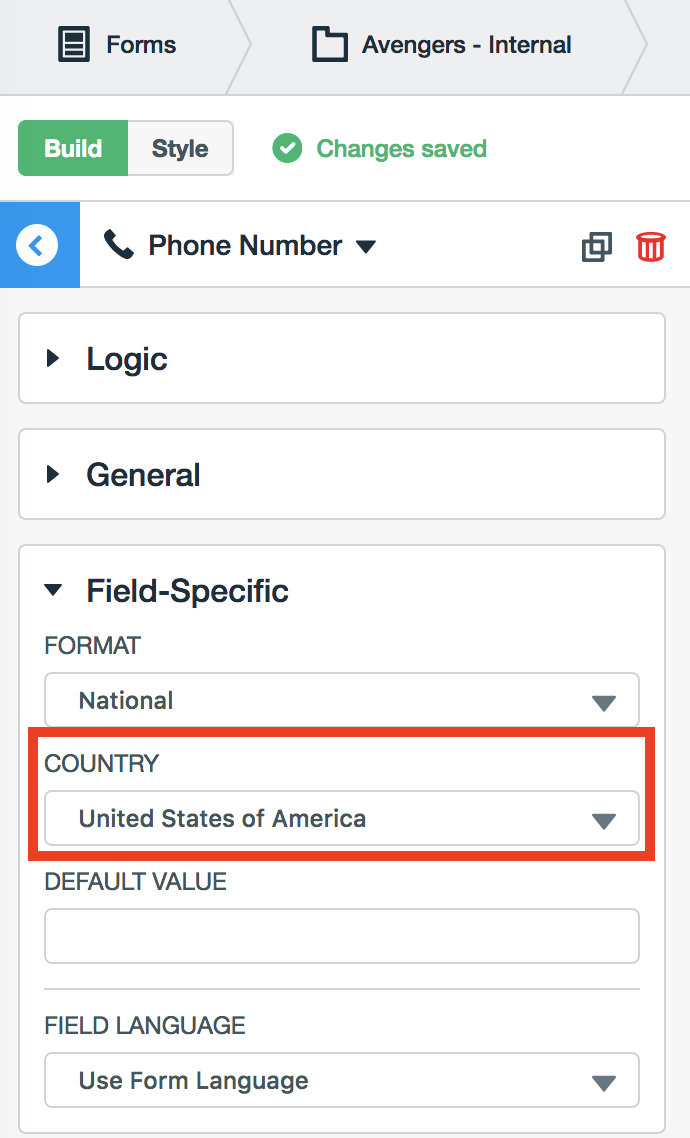690x1138 pixels.
Task: Click the blue back arrow button
Action: (38, 245)
